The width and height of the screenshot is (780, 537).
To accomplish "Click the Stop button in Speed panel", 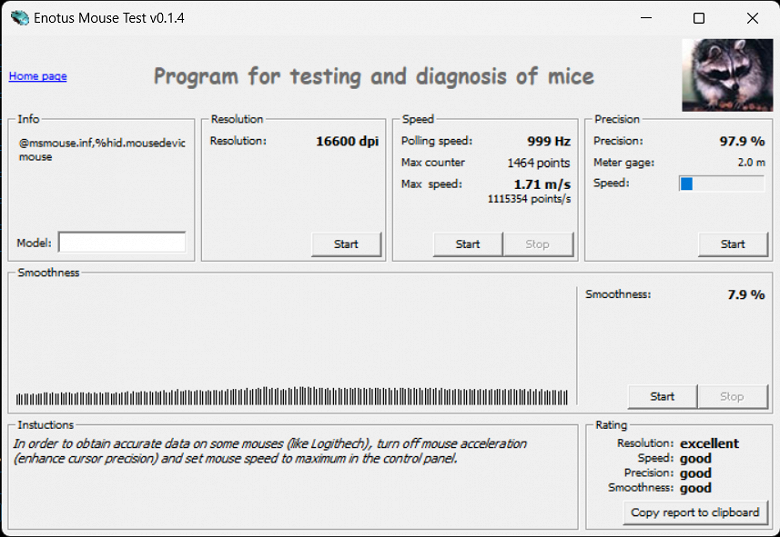I will tap(538, 244).
